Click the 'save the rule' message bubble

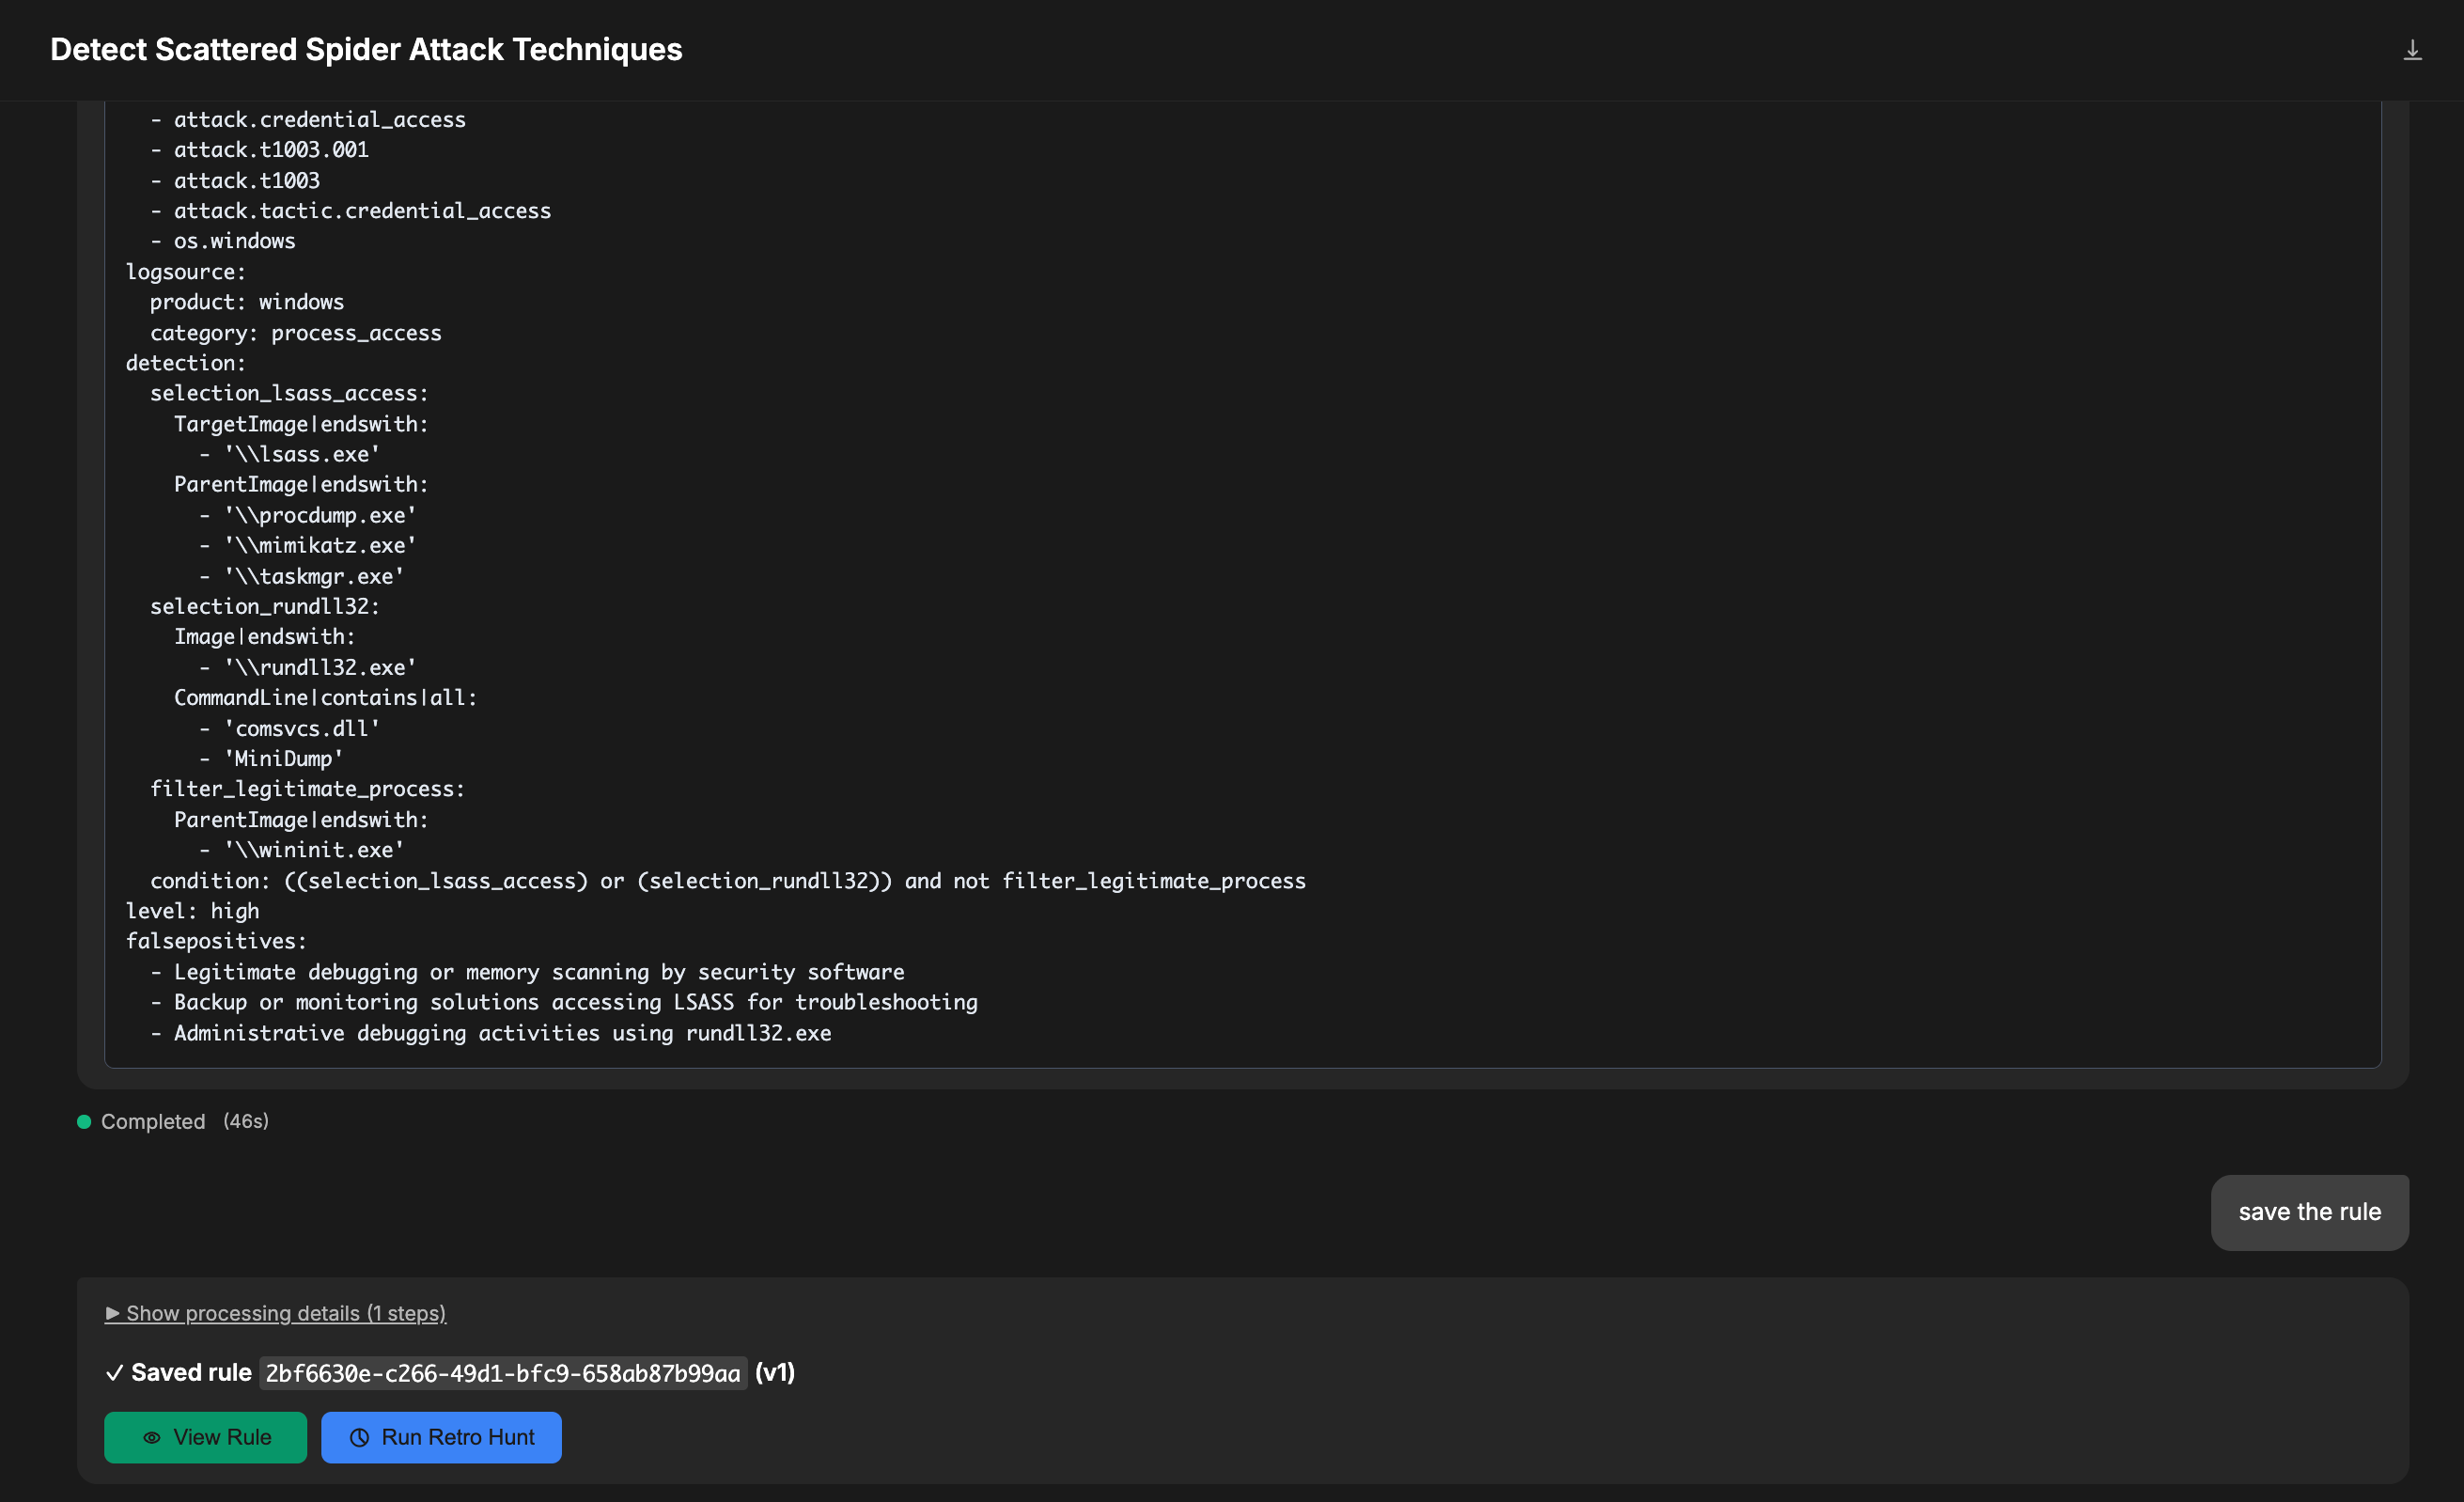(x=2309, y=1212)
